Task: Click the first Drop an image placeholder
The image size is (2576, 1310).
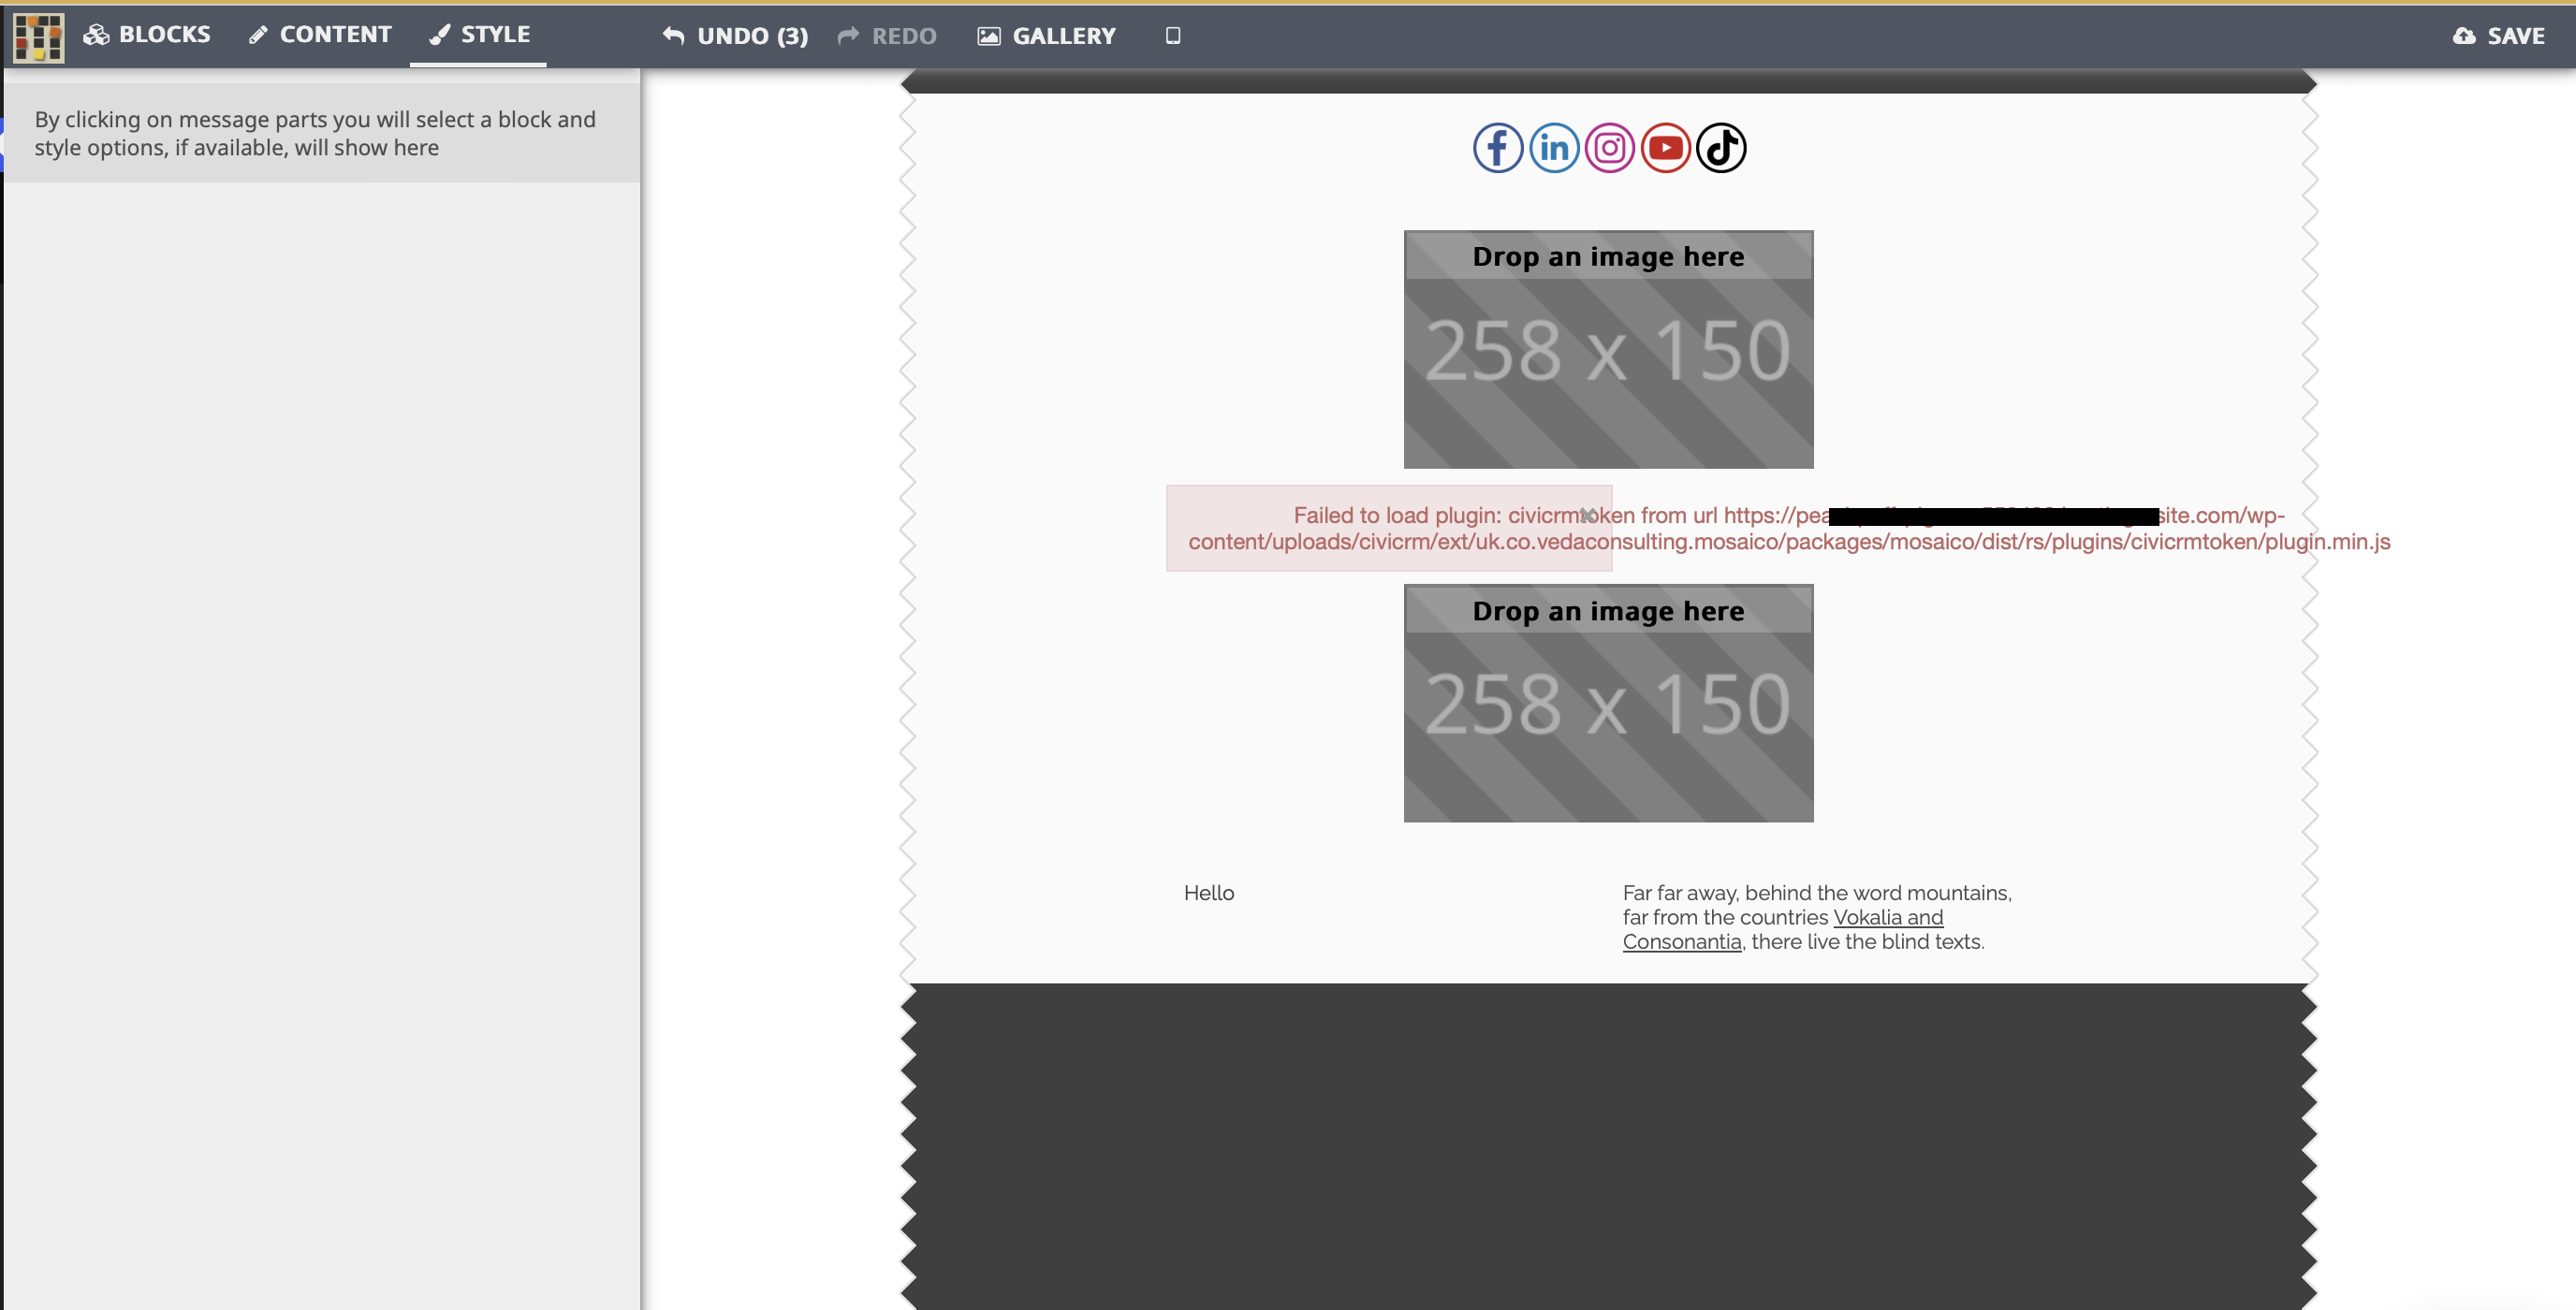Action: click(x=1609, y=347)
